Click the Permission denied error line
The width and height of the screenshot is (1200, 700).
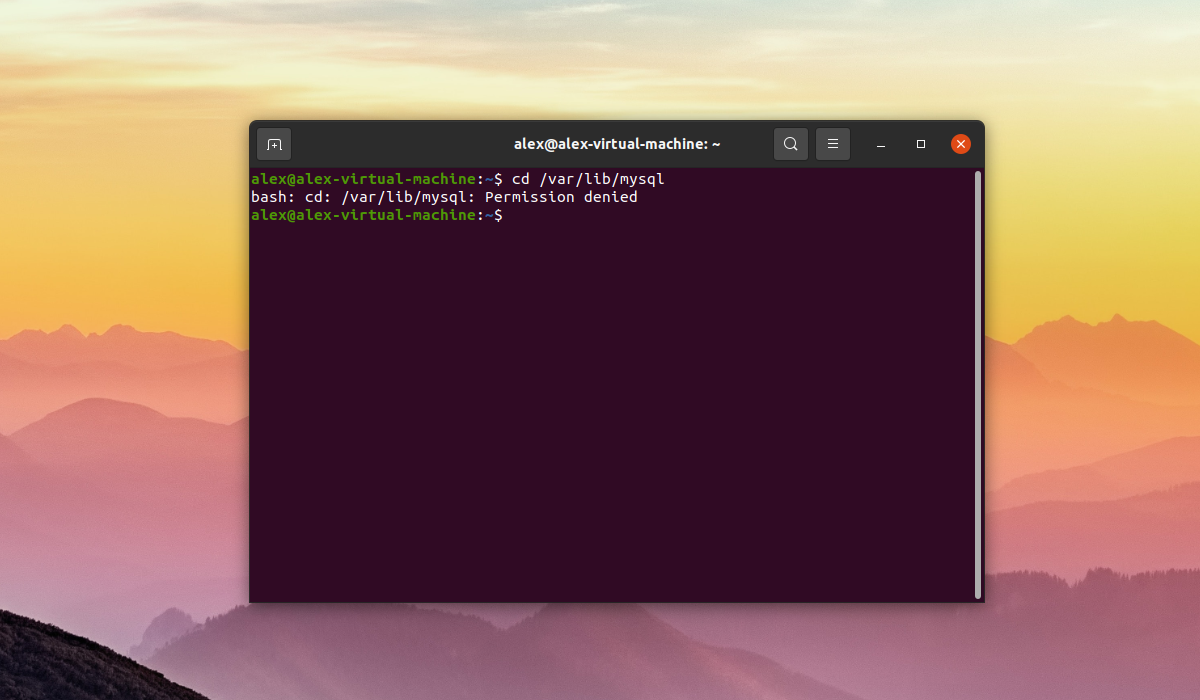[444, 197]
